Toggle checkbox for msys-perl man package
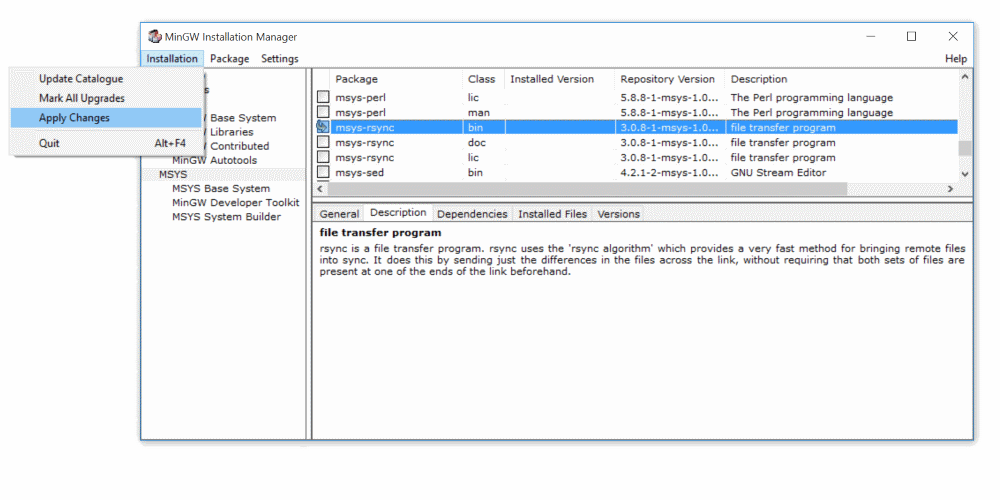Screen dimensions: 1000x500 [x=323, y=112]
